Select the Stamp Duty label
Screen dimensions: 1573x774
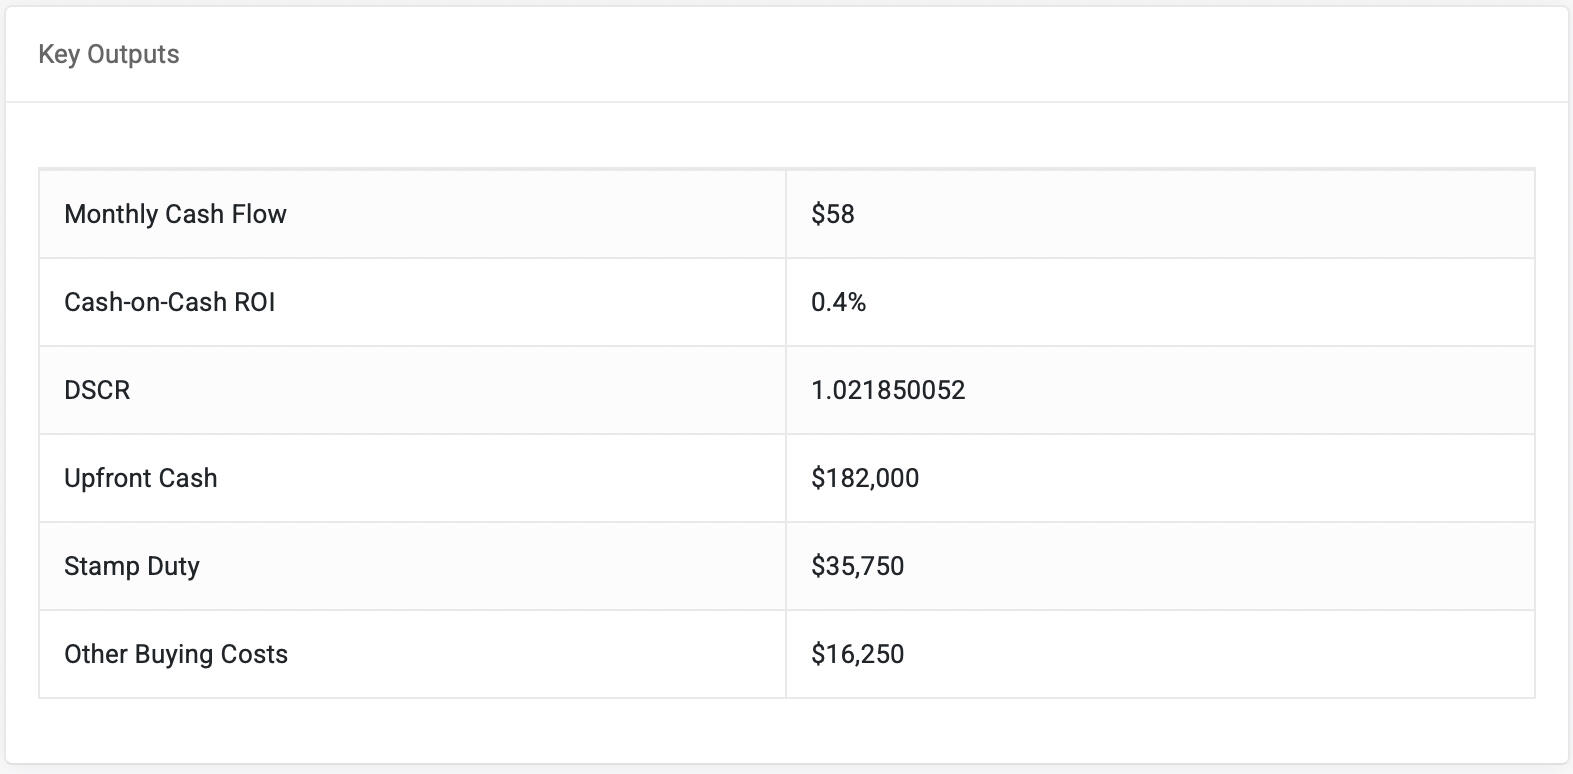pyautogui.click(x=132, y=566)
